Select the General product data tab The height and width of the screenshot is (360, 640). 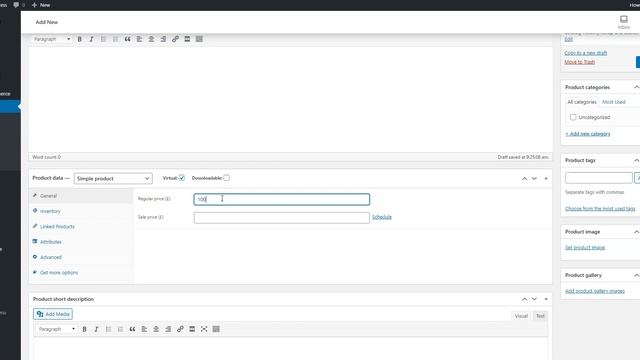(81, 196)
